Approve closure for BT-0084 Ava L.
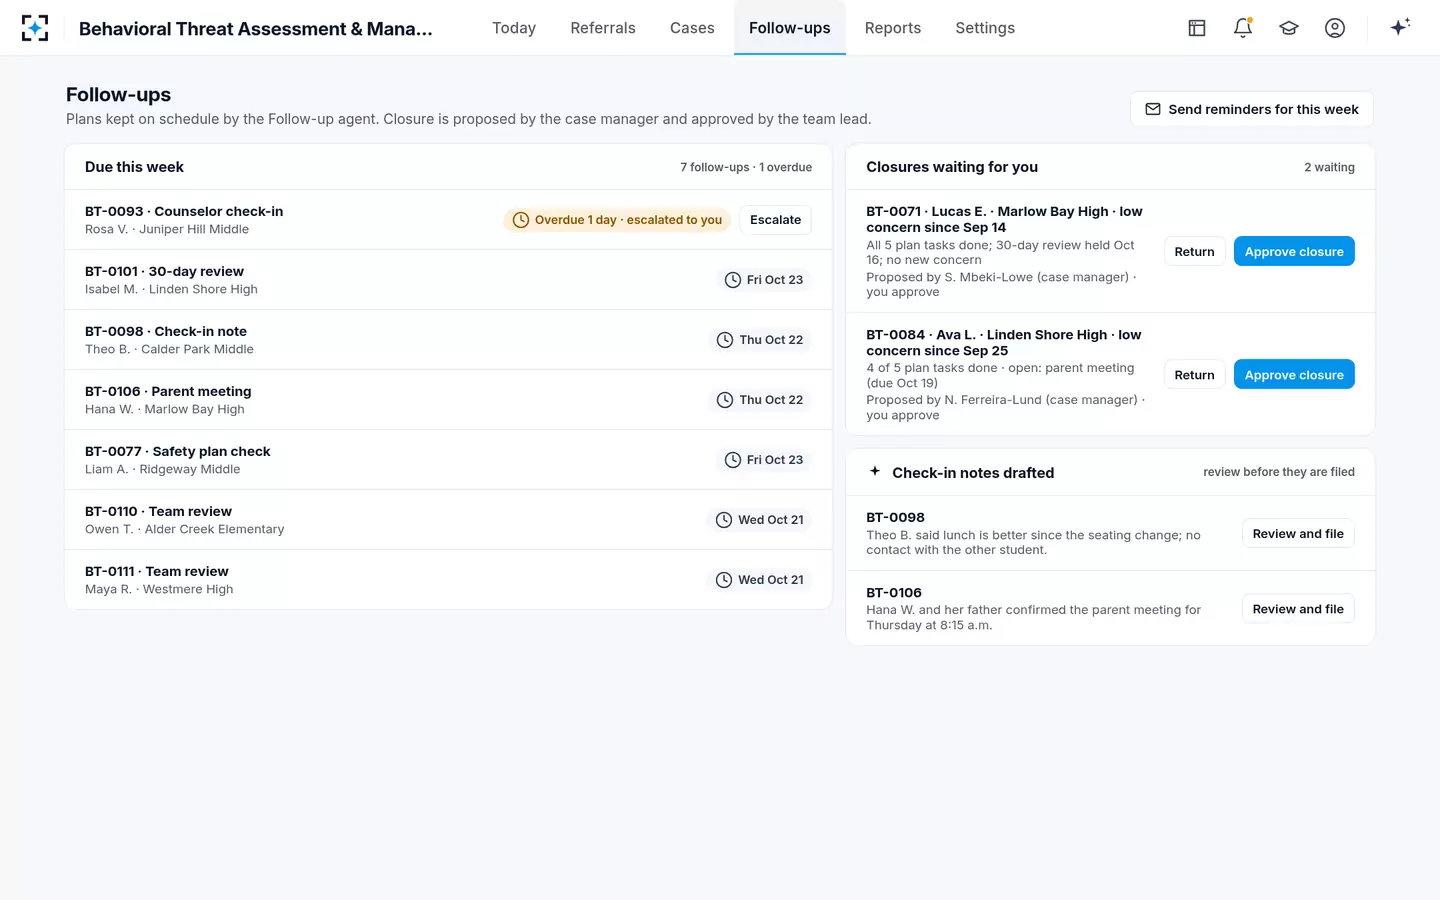Viewport: 1440px width, 900px height. pyautogui.click(x=1294, y=375)
